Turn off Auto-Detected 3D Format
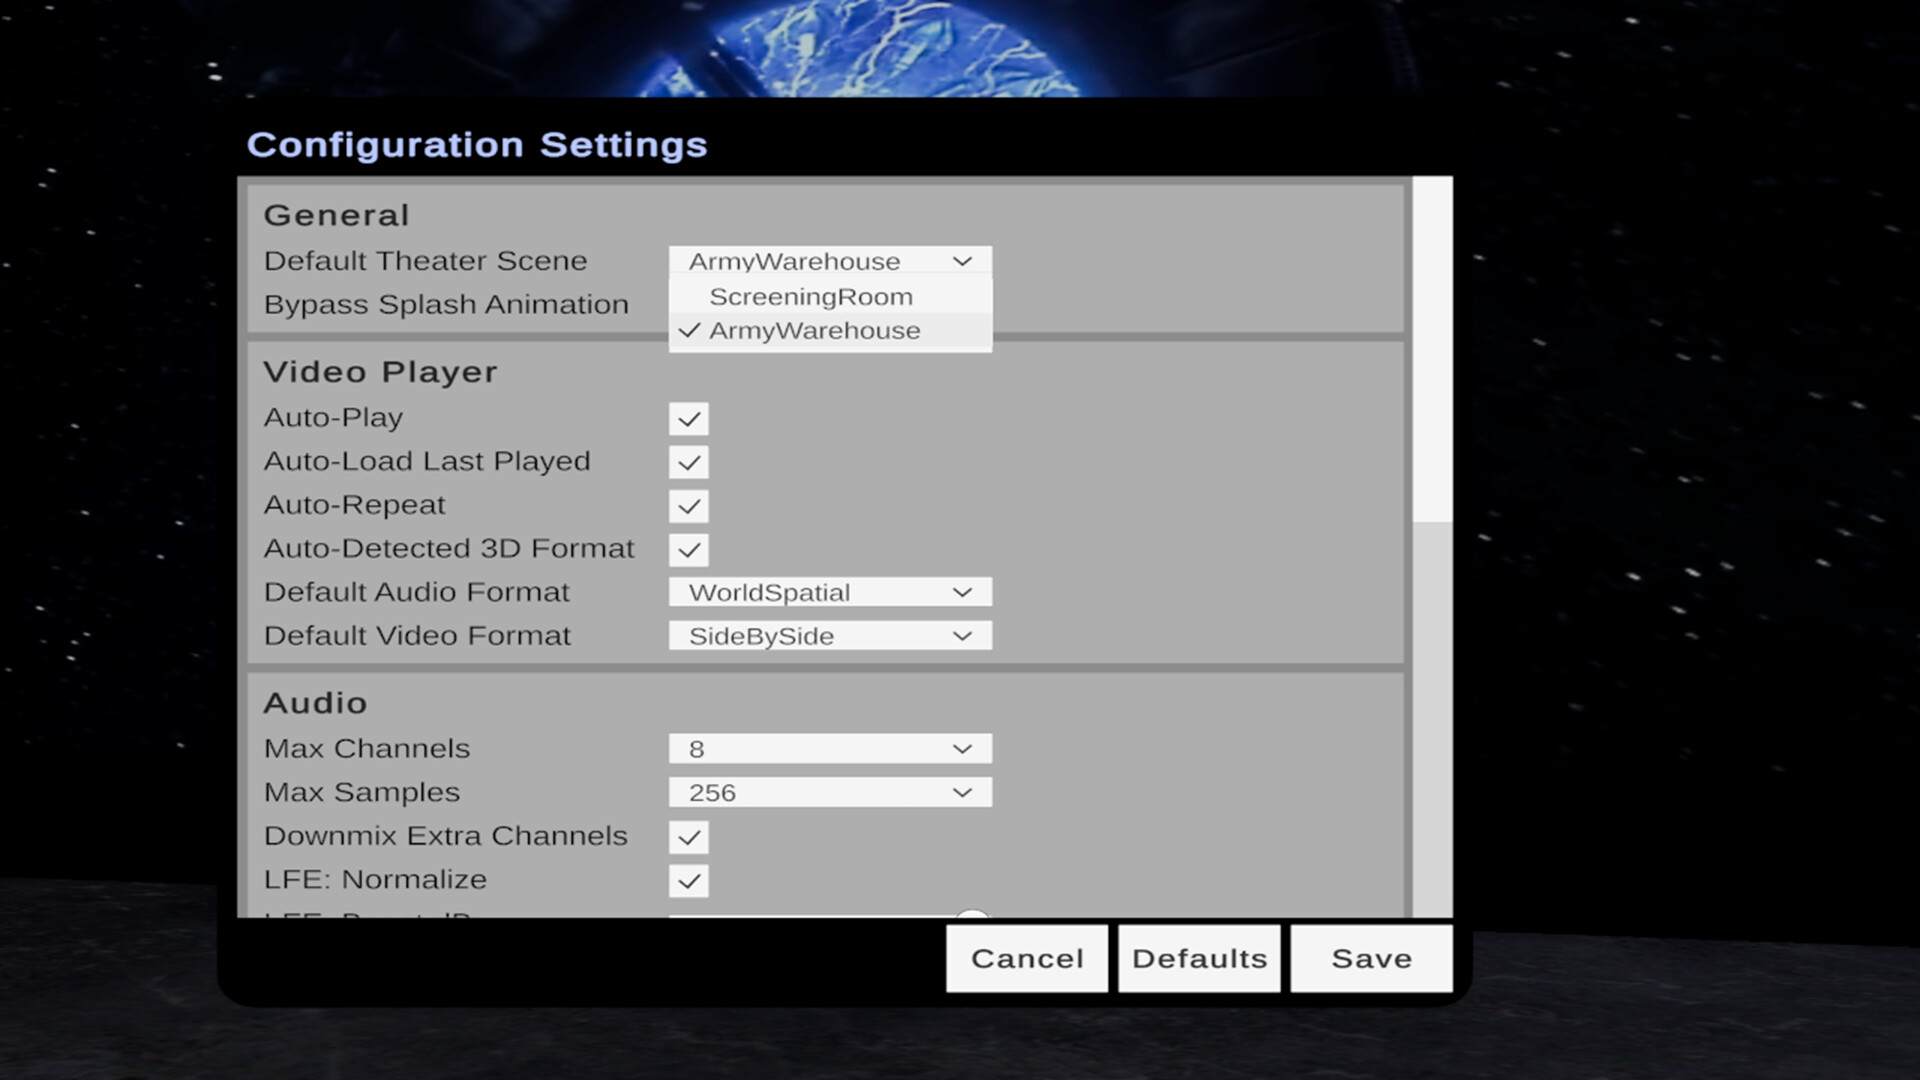 (689, 550)
